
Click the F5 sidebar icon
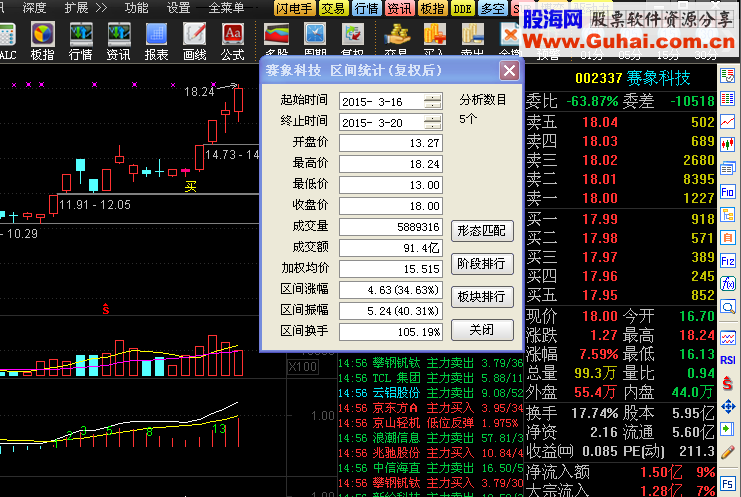(x=728, y=484)
